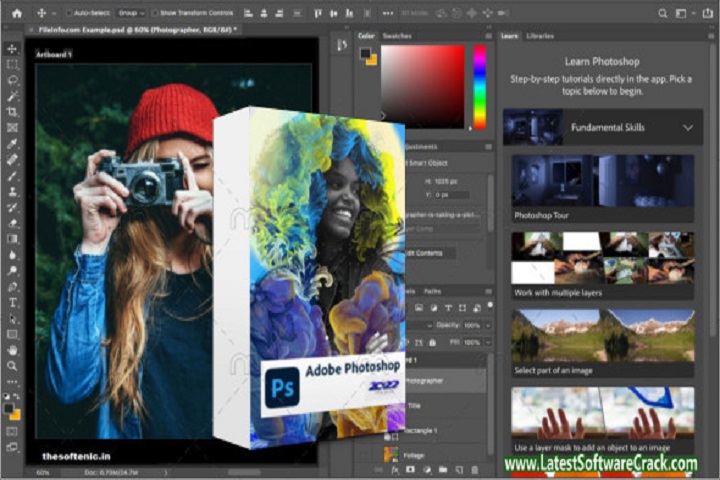Select the Pen tool

12,286
